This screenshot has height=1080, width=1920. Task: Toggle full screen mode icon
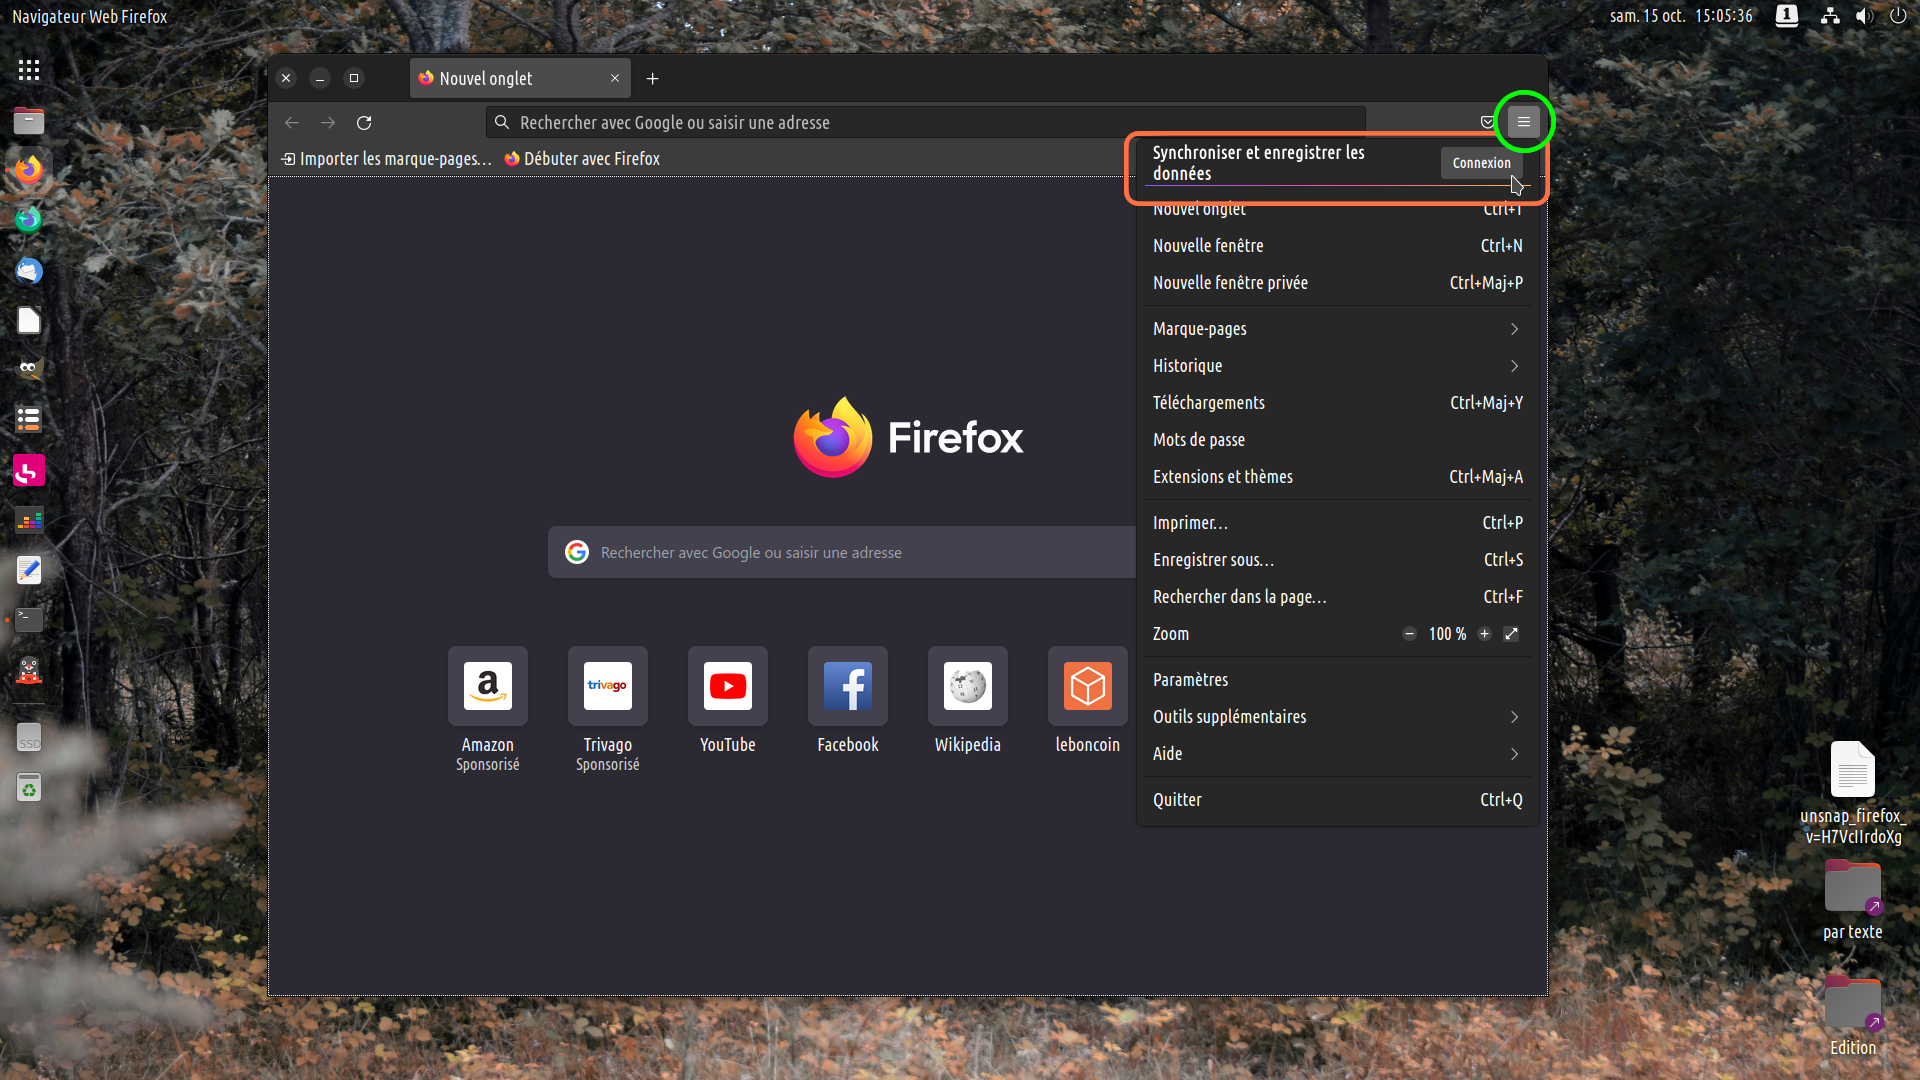(1511, 634)
